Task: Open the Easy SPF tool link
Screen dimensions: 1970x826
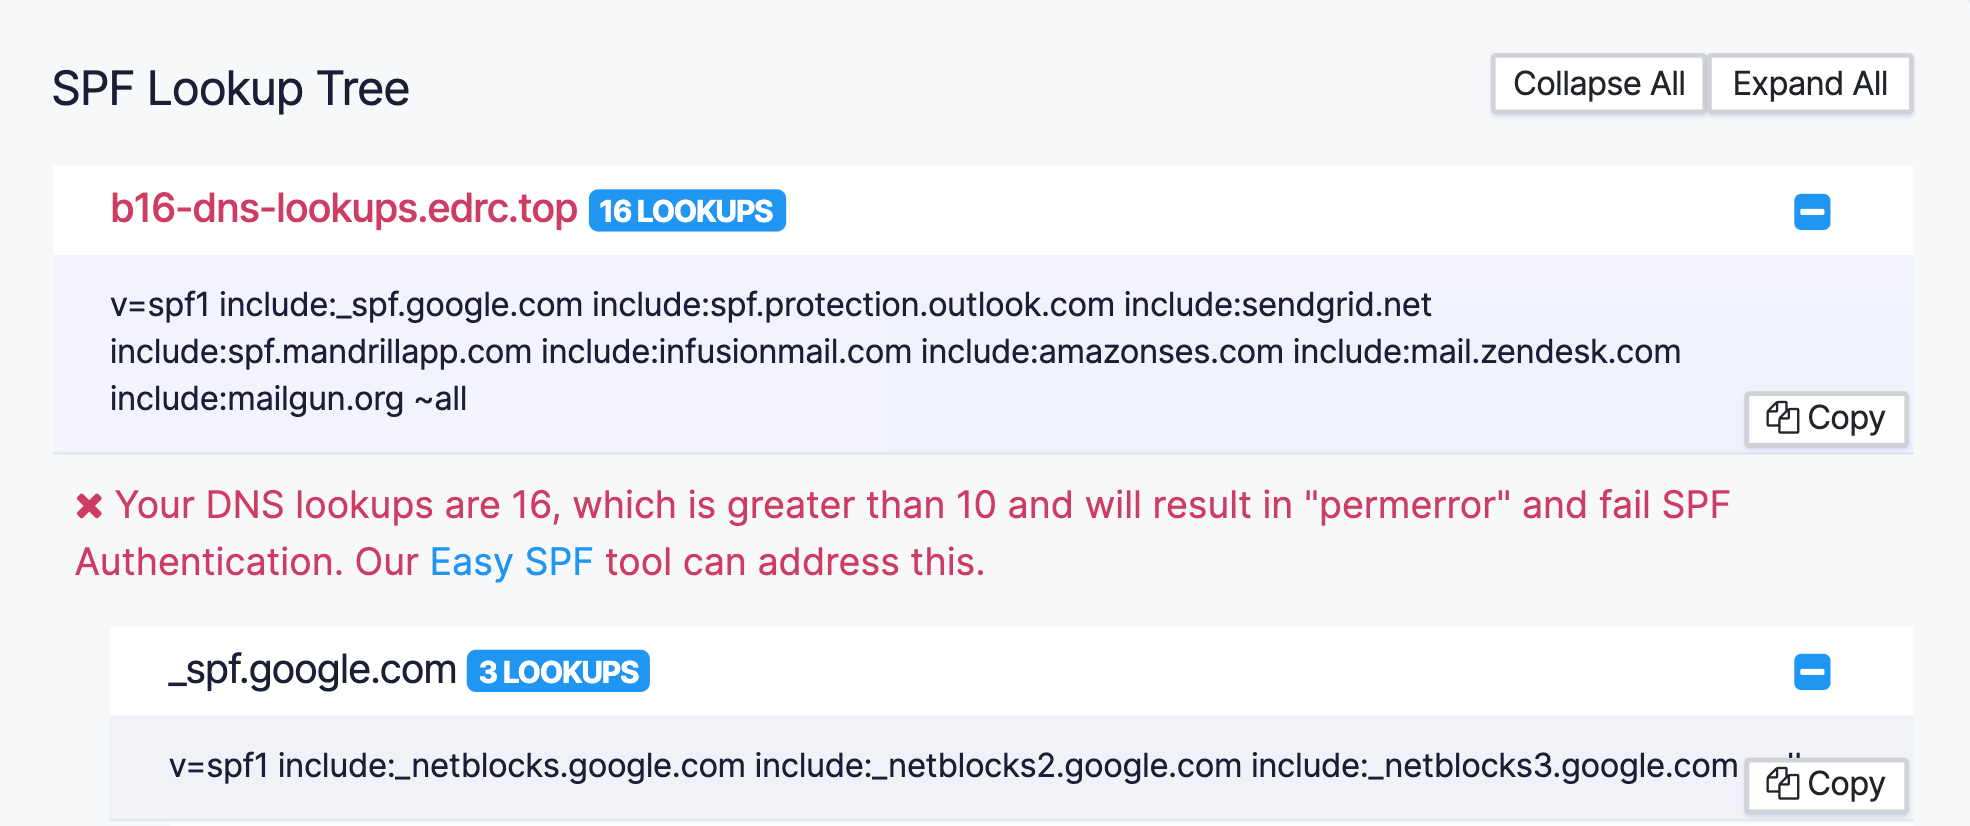Action: (511, 561)
